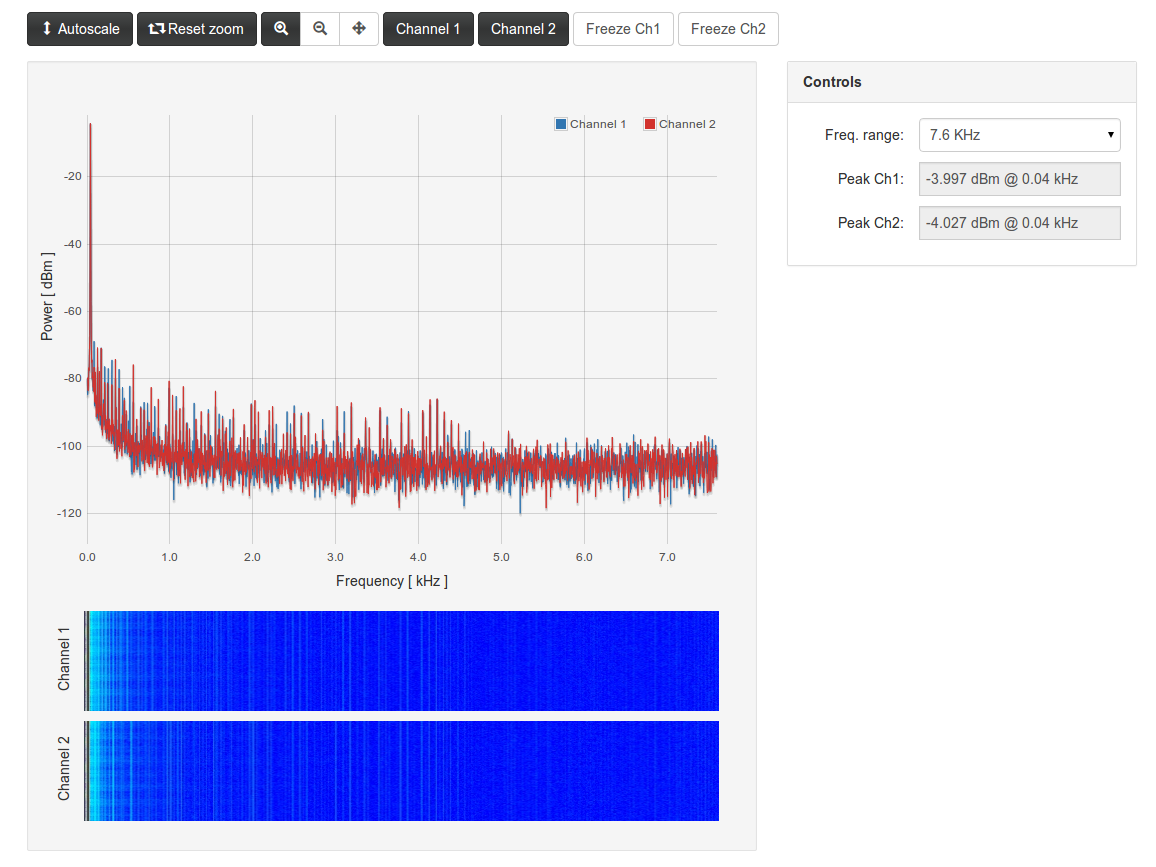Screen dimensions: 1156x867
Task: Toggle Channel 2 display off
Action: coord(523,29)
